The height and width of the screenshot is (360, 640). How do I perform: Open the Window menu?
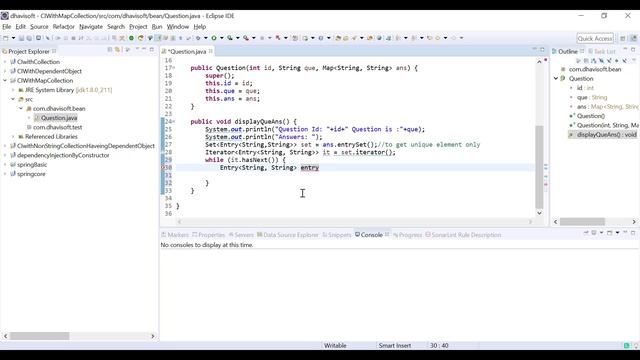click(x=178, y=27)
